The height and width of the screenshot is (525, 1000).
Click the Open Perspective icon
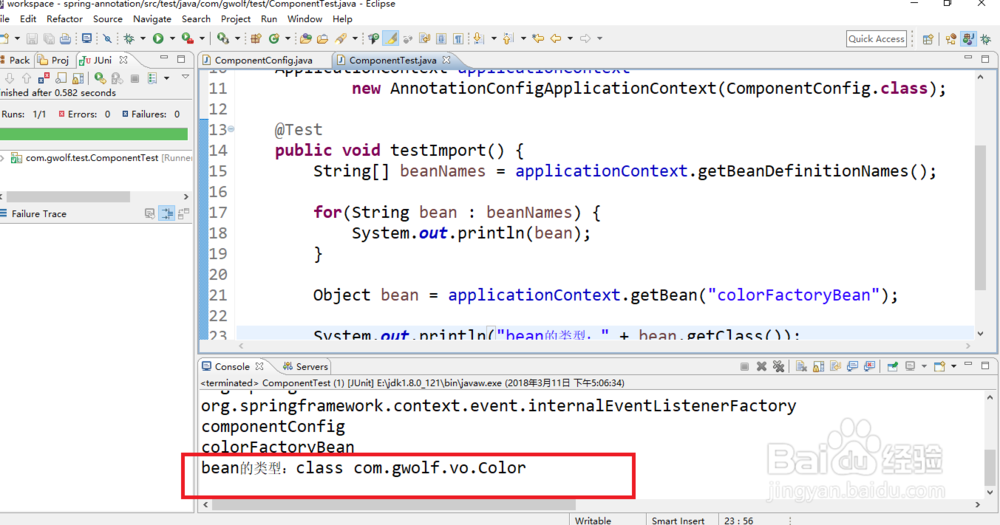[928, 39]
